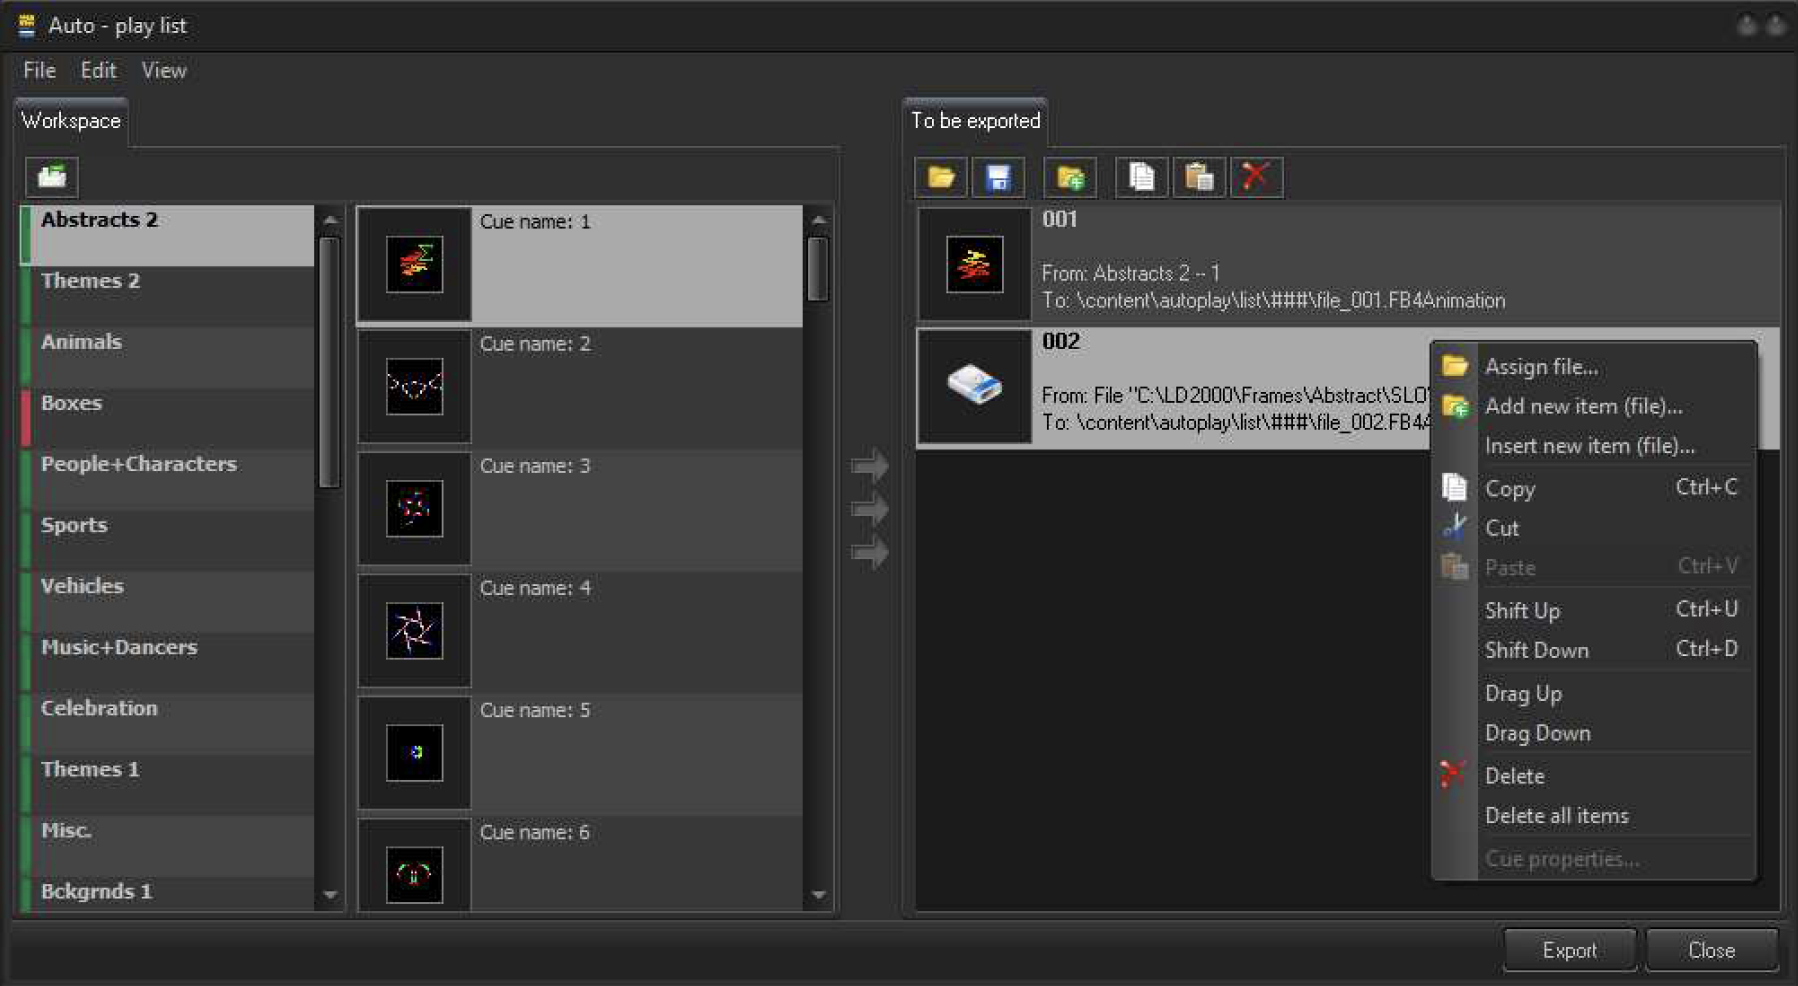Click category list scroll up arrow
The image size is (1798, 986).
pos(330,219)
